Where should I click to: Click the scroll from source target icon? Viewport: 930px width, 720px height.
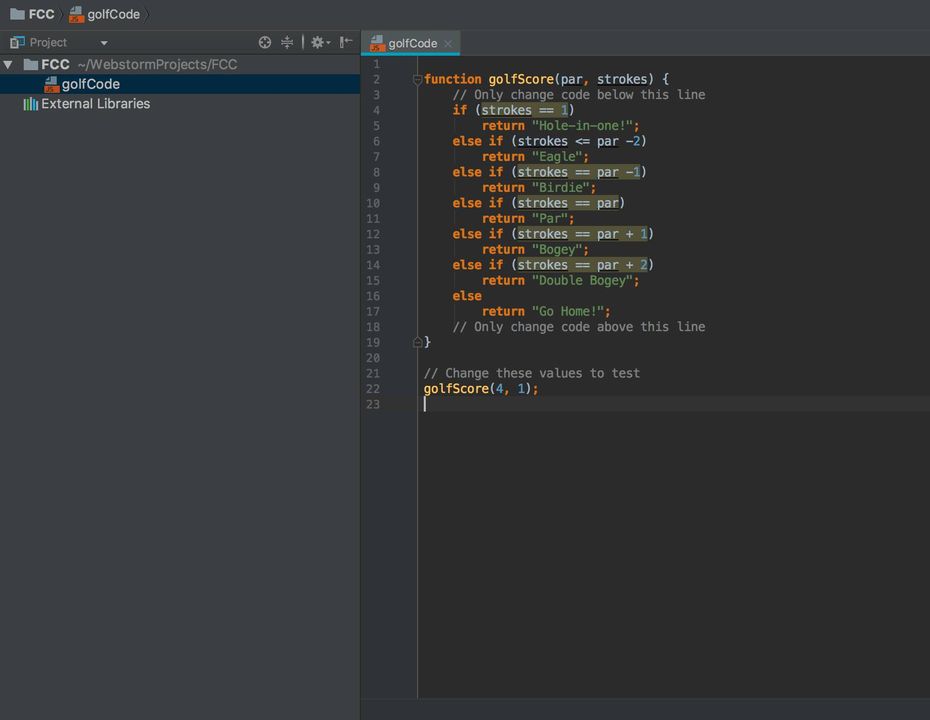265,42
